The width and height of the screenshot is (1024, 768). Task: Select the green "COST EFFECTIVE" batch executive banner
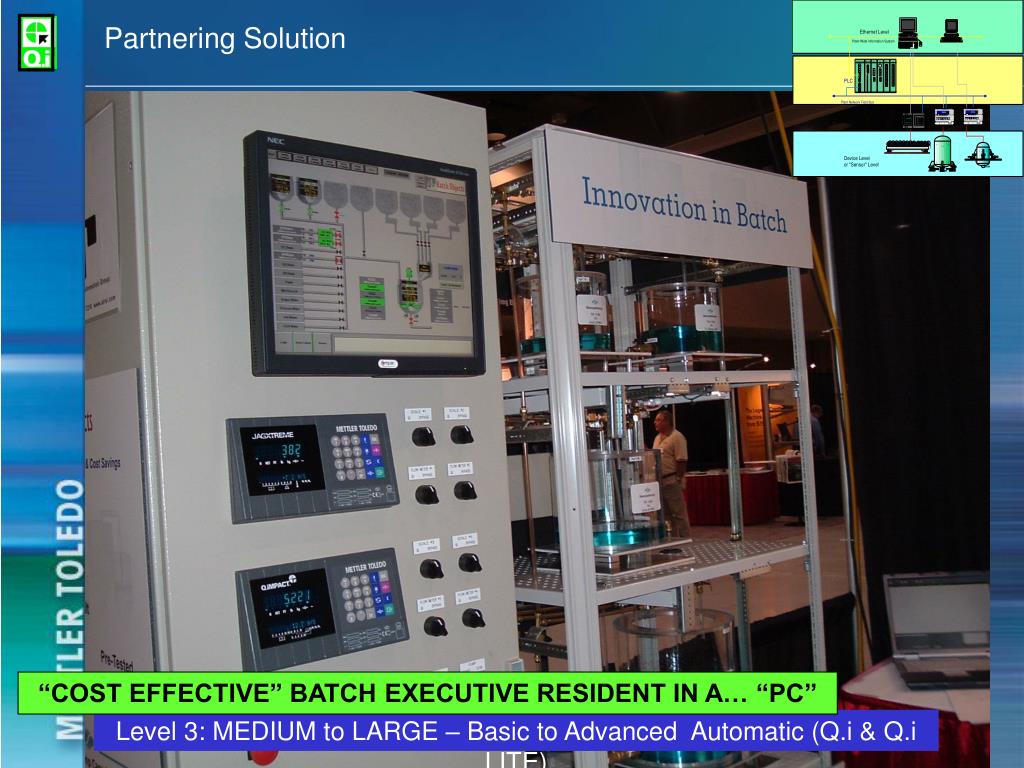[x=428, y=693]
